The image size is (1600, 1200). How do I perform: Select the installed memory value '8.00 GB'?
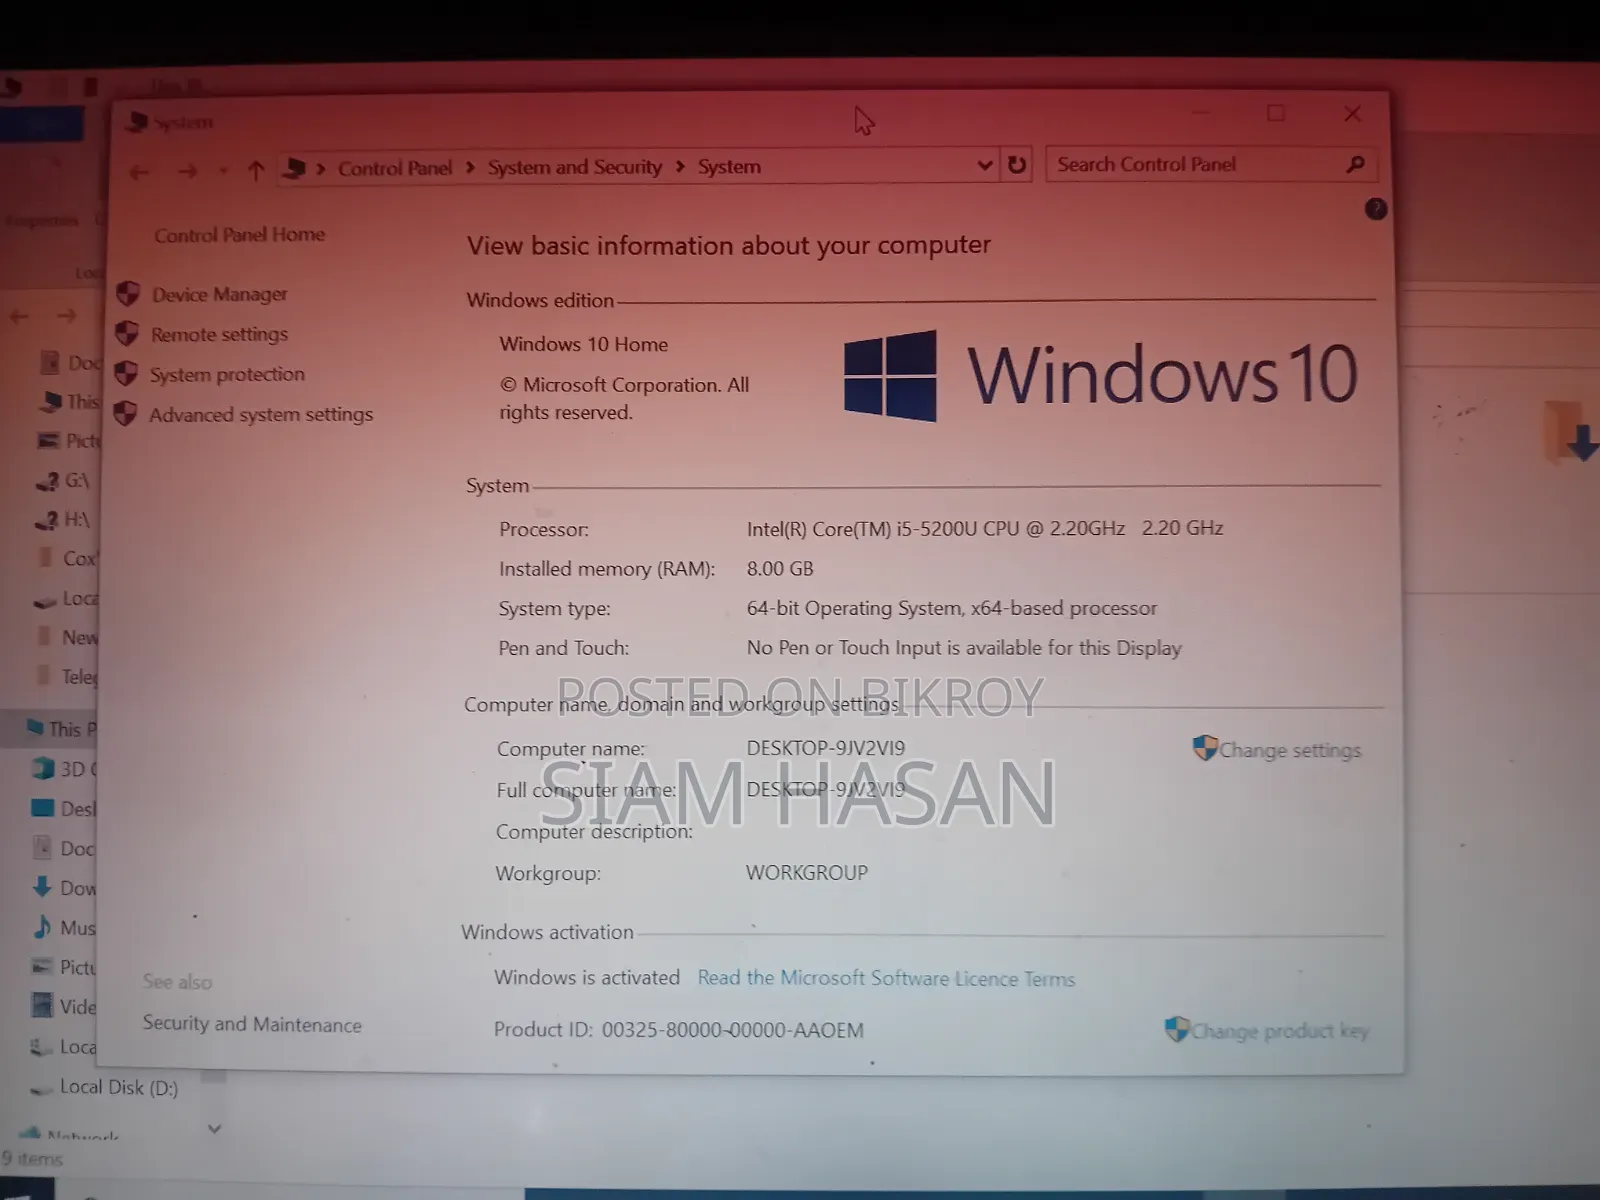click(780, 569)
